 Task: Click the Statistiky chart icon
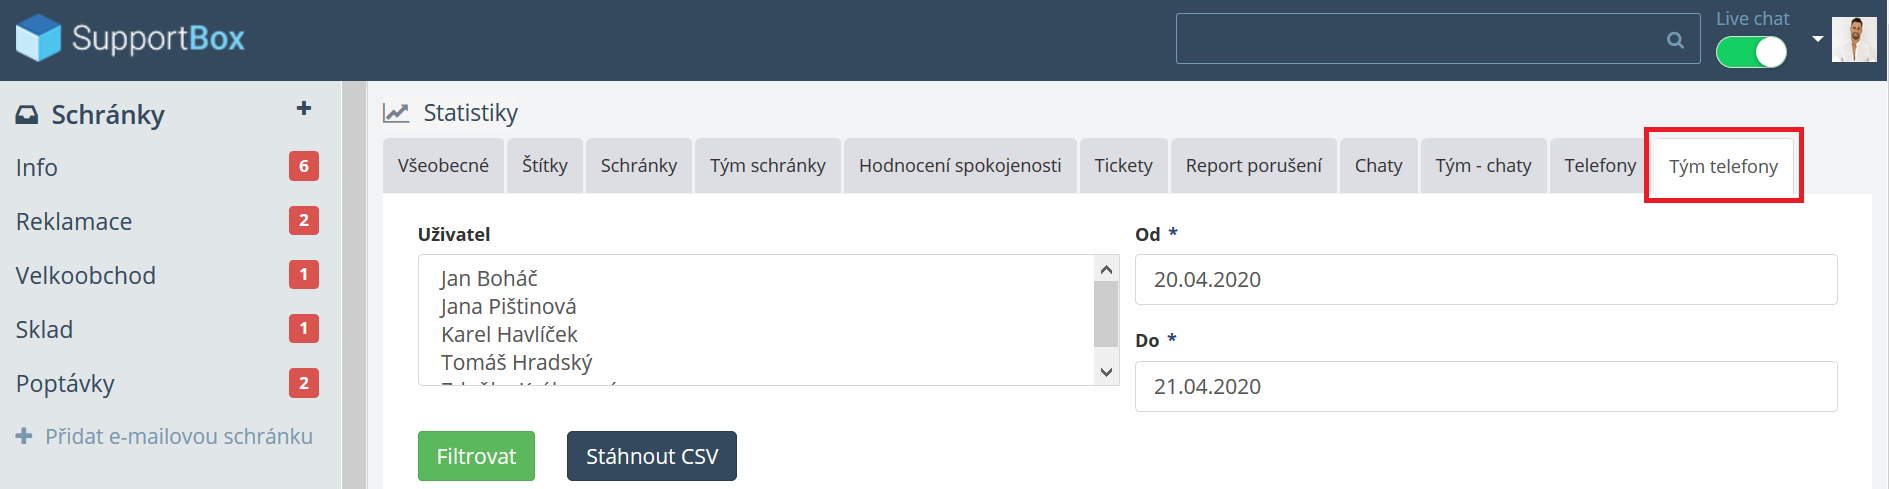pos(396,113)
